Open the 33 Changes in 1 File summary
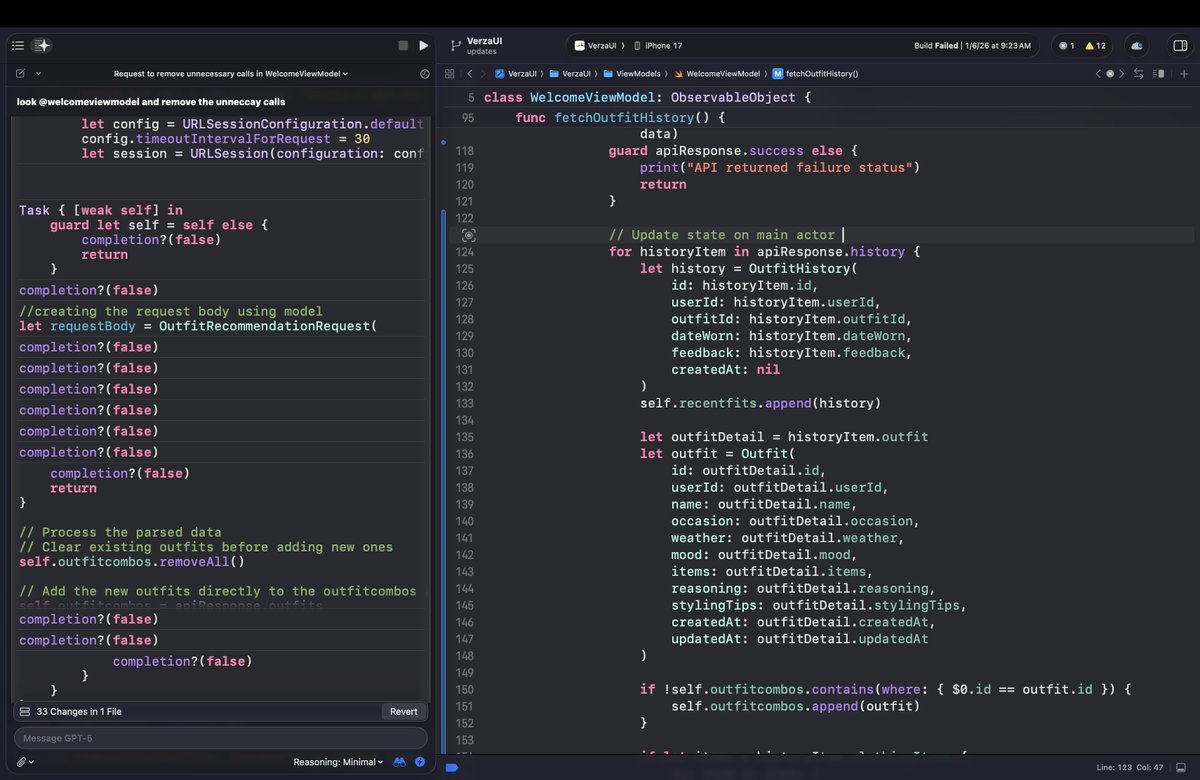Viewport: 1200px width, 780px height. [79, 711]
